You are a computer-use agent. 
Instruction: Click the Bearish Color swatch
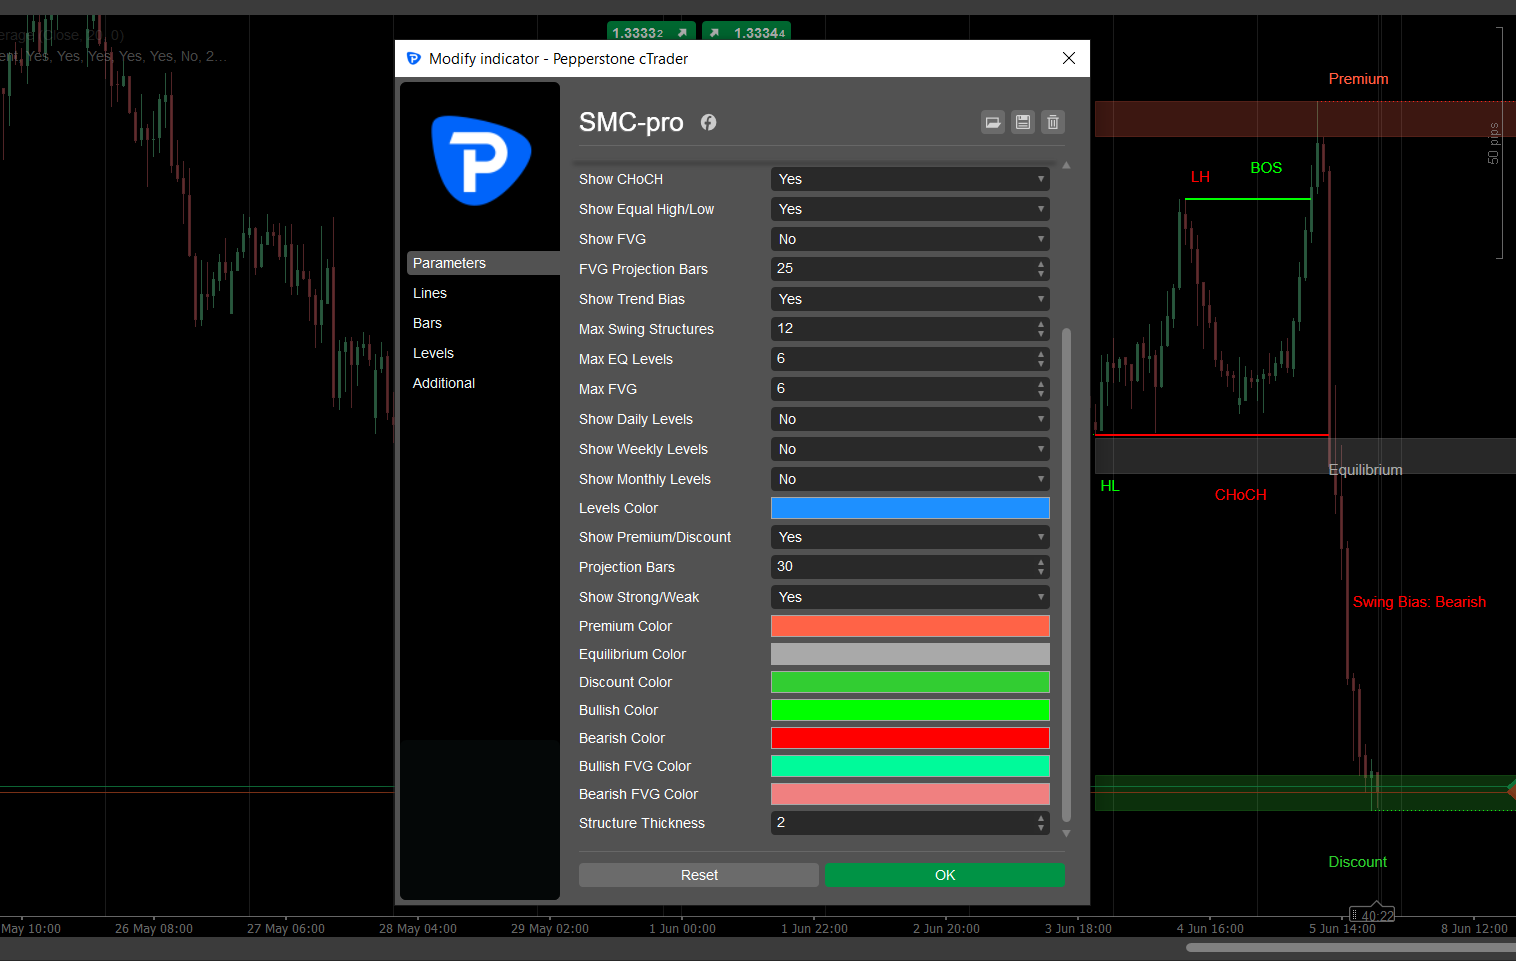coord(910,738)
